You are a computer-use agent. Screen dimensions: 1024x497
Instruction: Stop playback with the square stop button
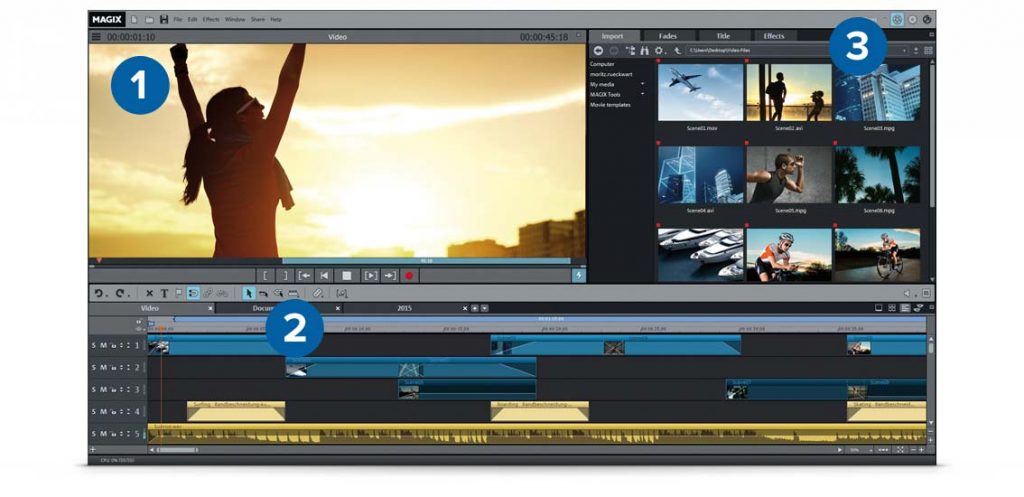point(347,276)
